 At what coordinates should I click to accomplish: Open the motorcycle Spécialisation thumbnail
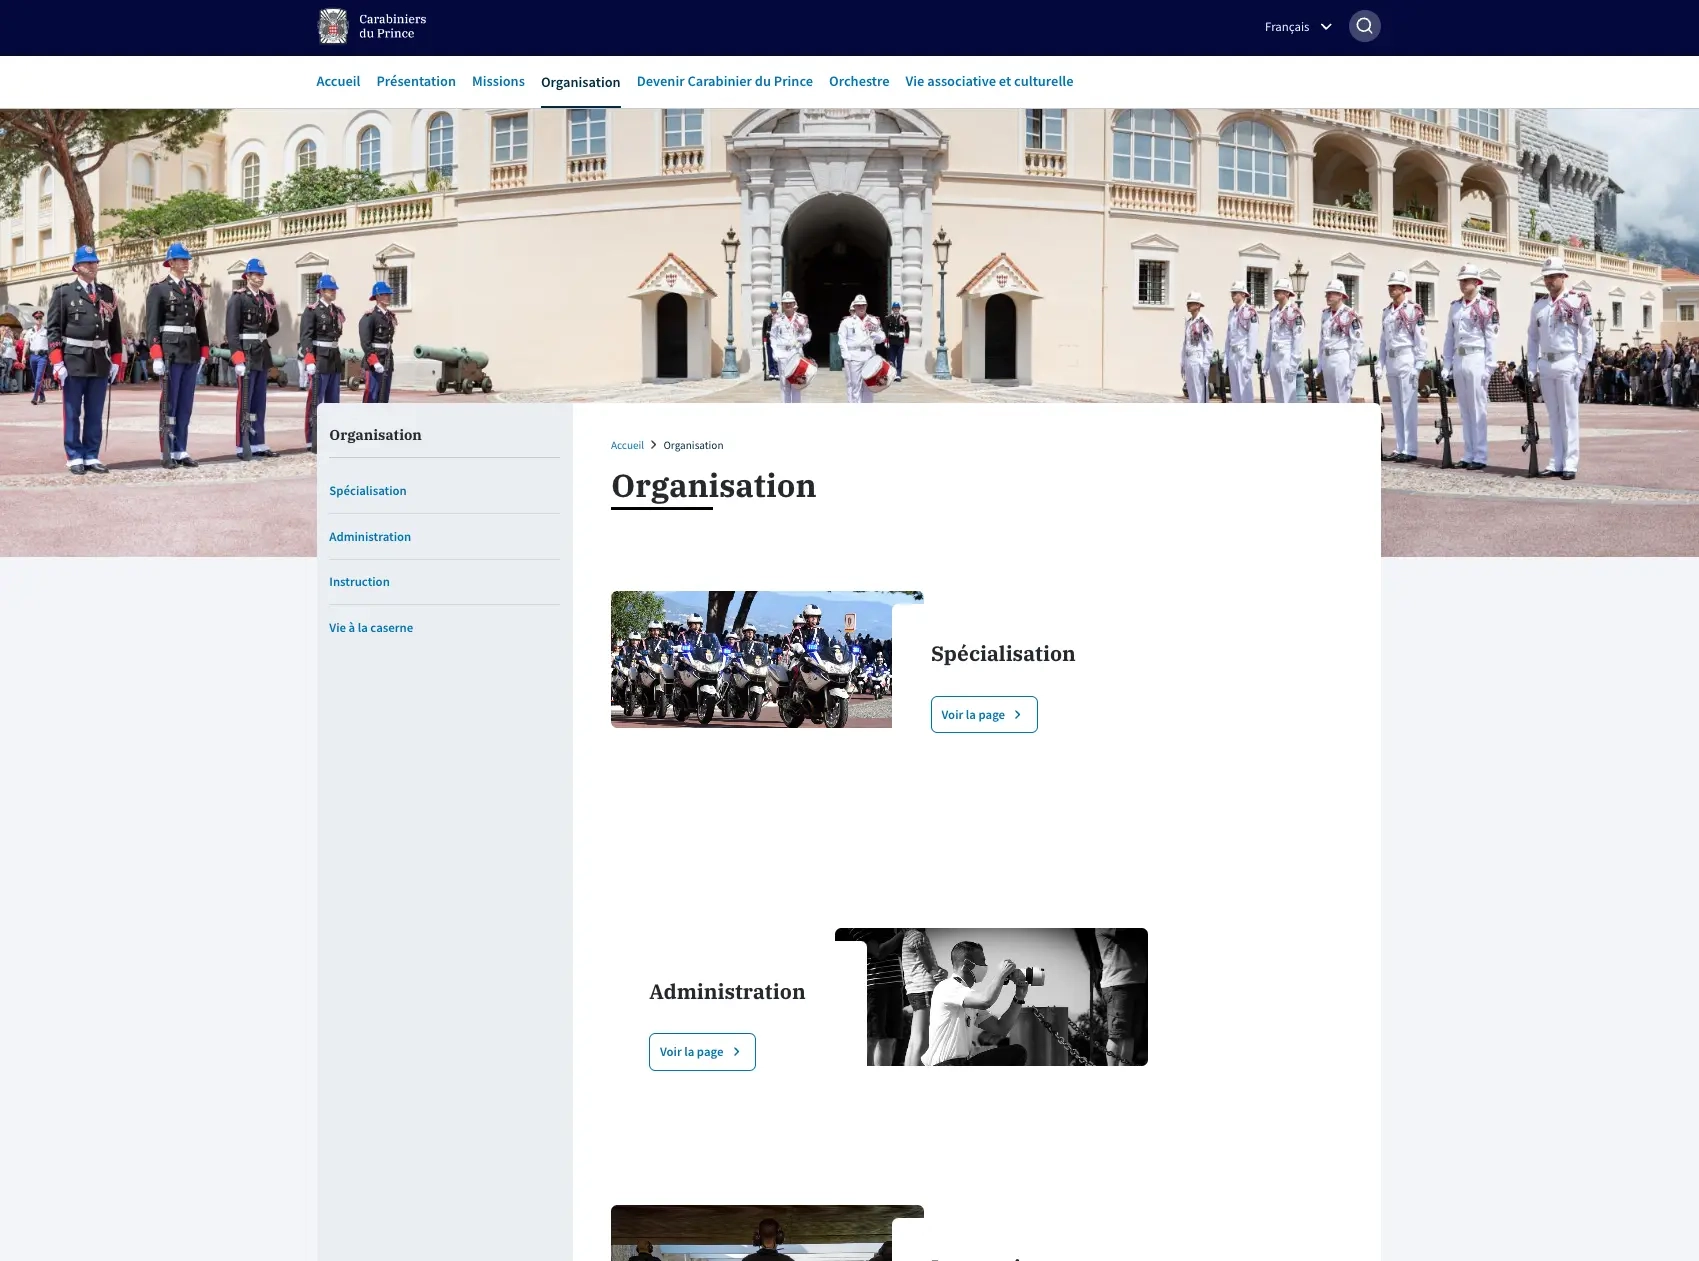[751, 659]
